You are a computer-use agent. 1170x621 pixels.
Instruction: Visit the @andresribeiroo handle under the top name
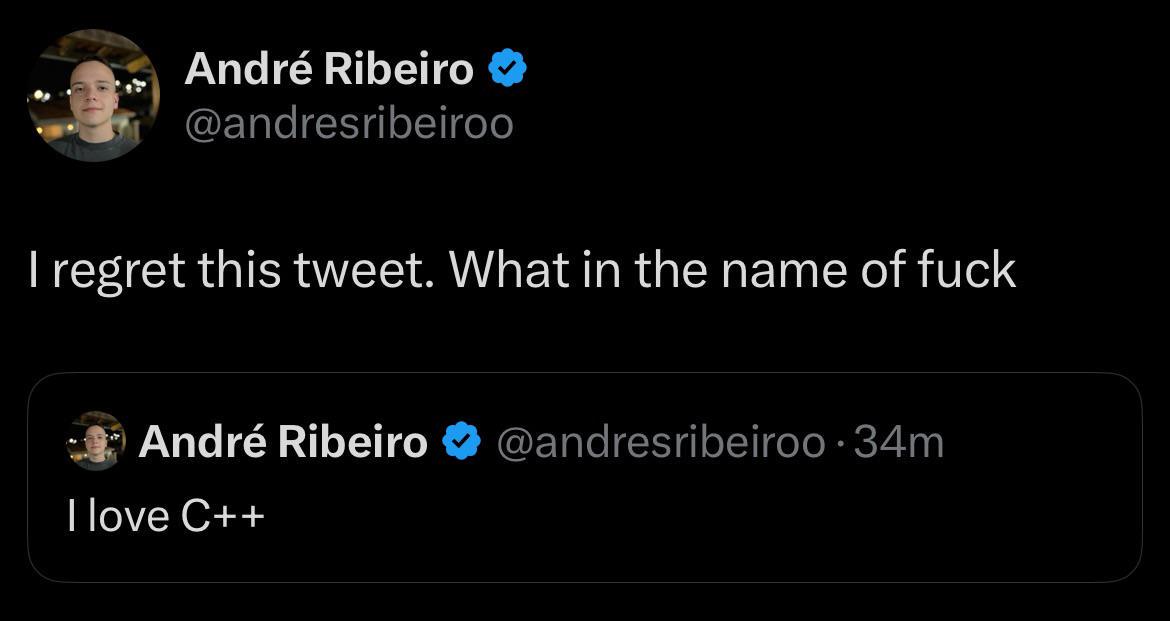[x=349, y=123]
